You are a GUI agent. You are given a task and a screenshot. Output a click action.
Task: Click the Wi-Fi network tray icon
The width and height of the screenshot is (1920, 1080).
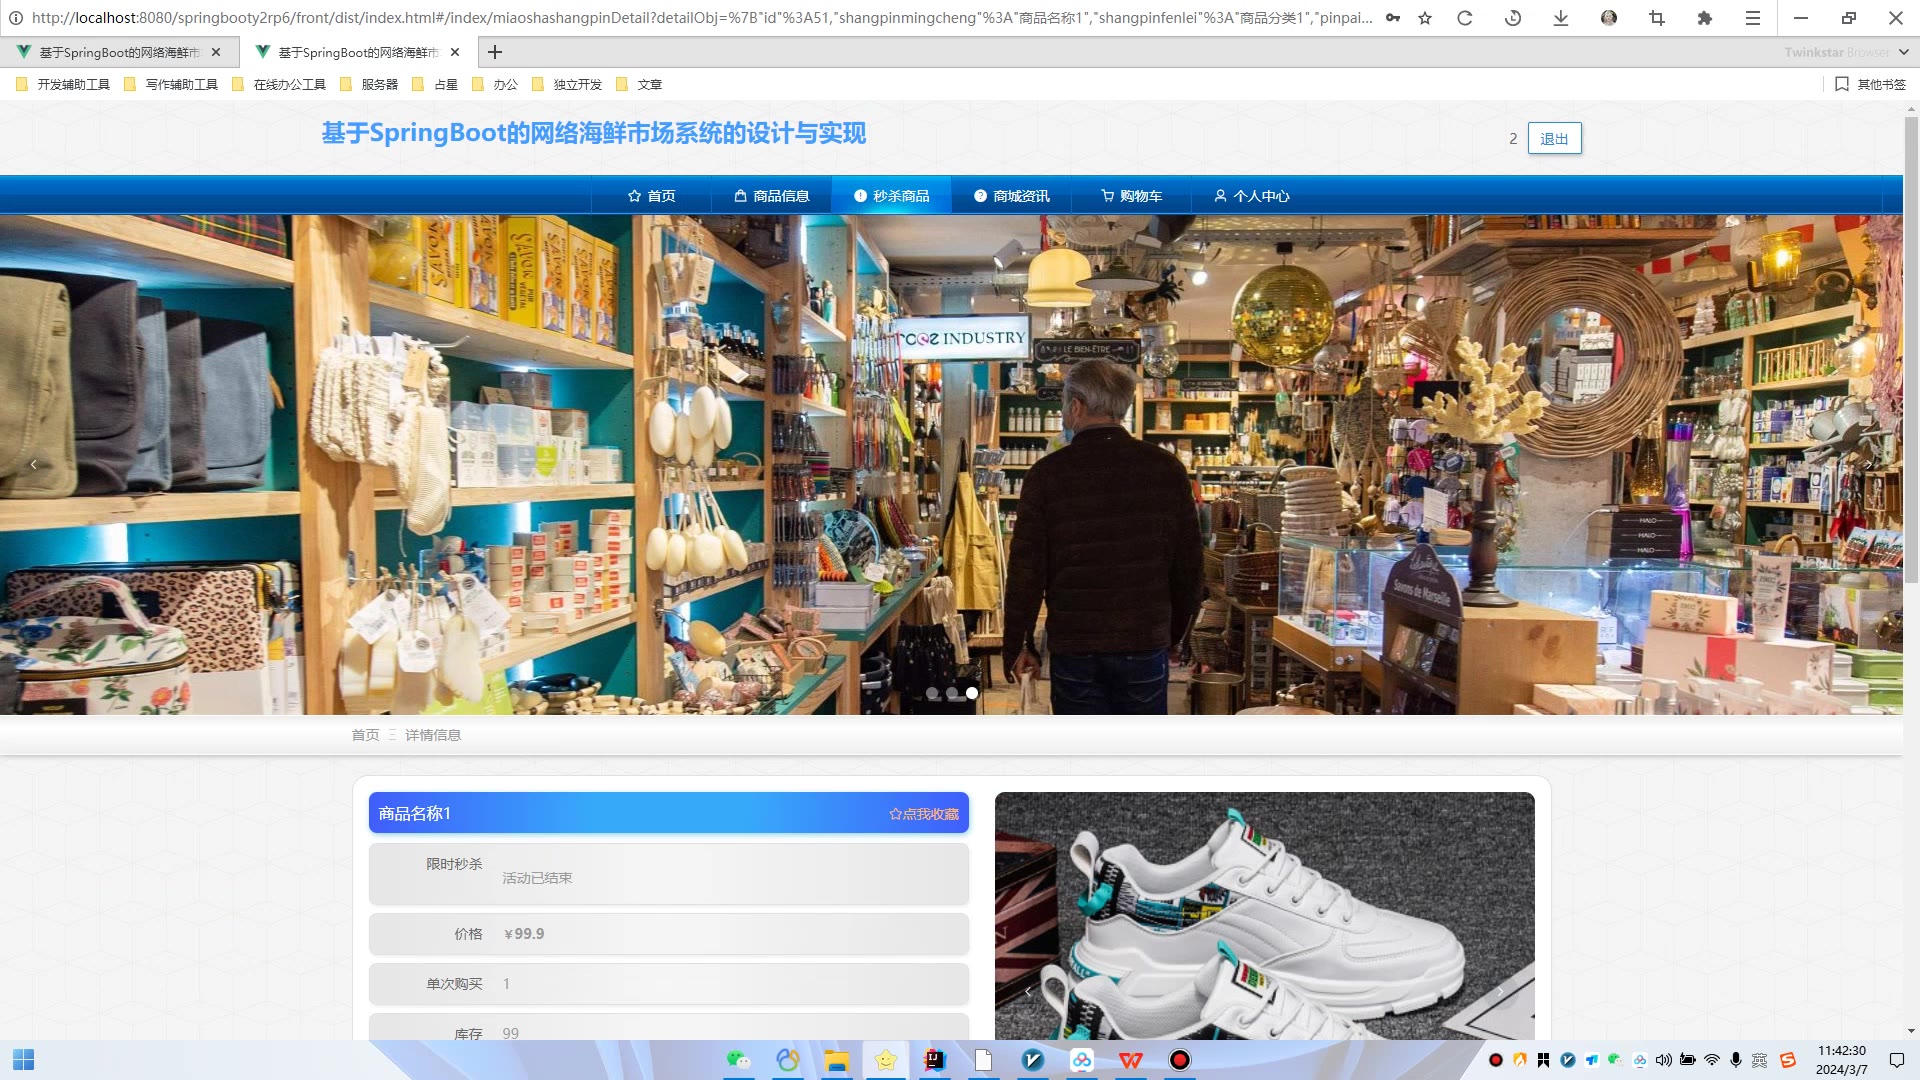pyautogui.click(x=1712, y=1060)
